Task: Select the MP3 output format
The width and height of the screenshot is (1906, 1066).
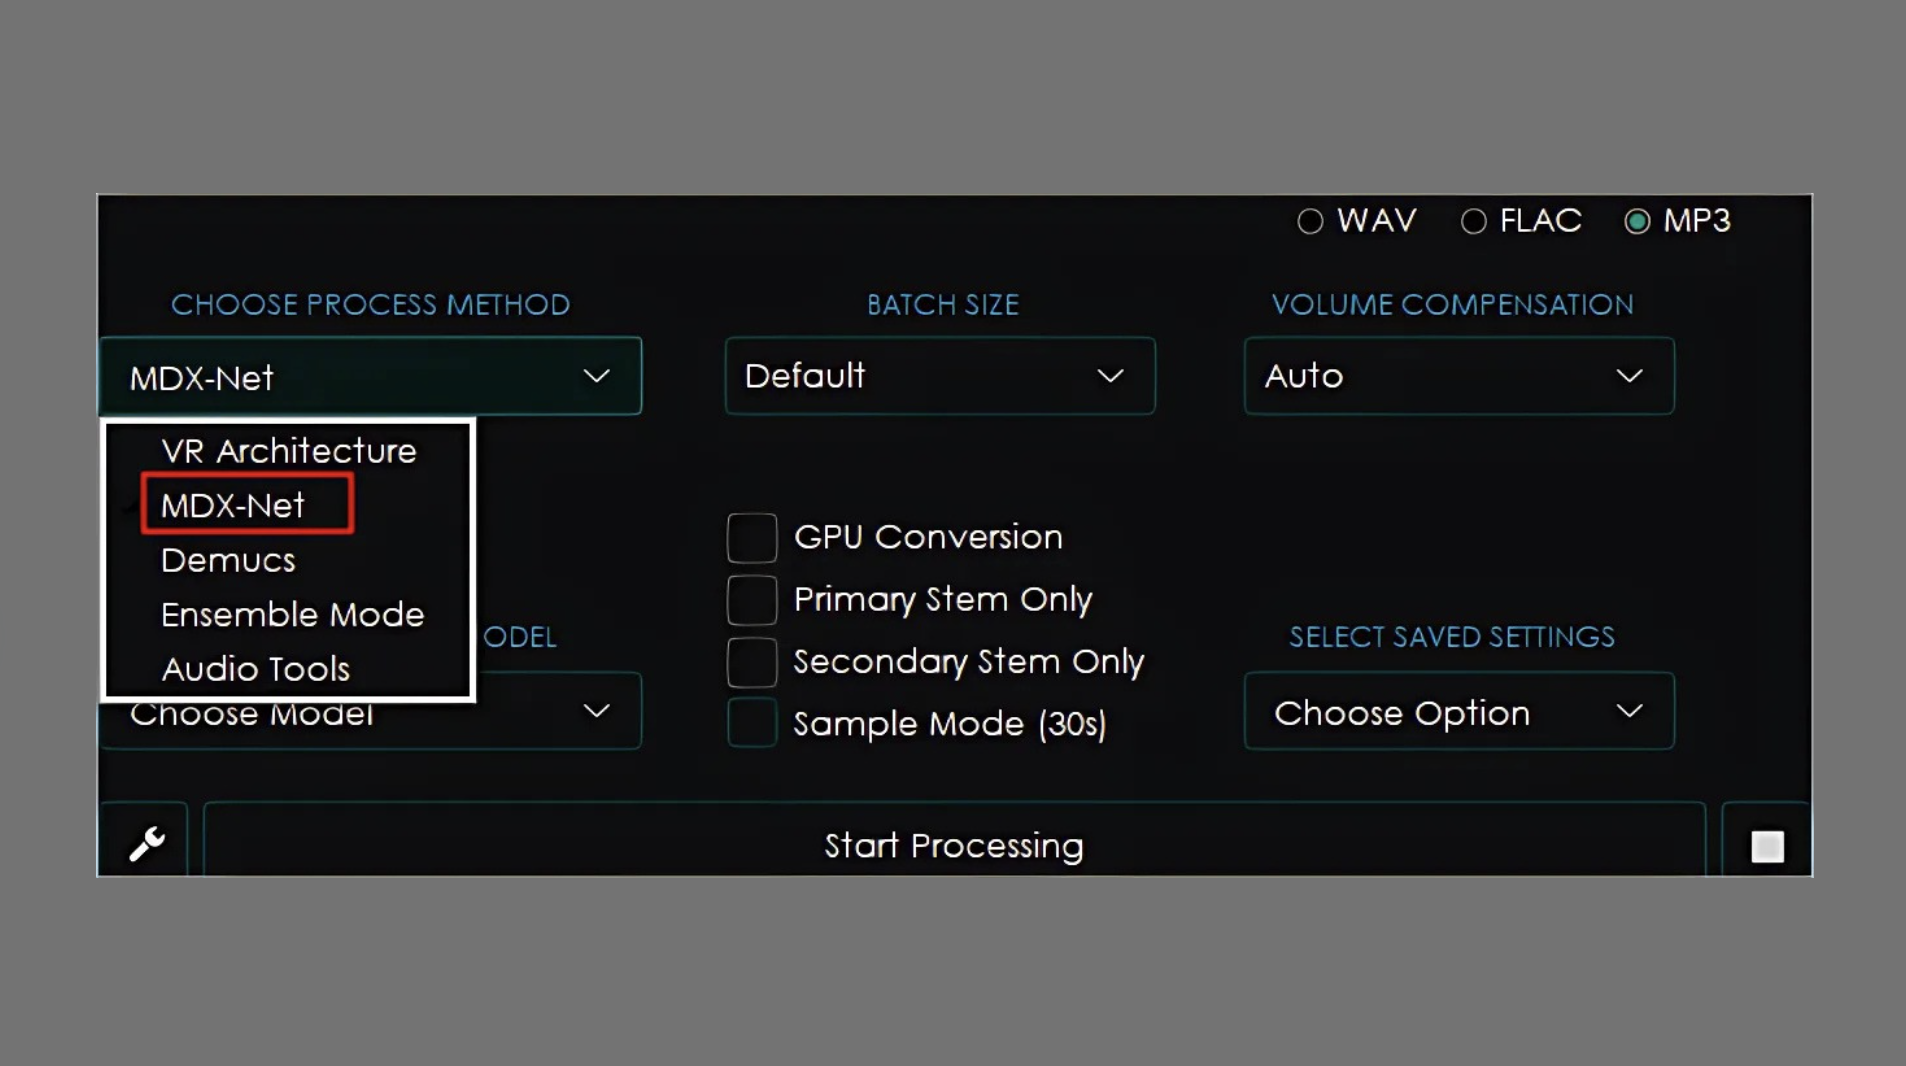Action: [x=1637, y=221]
